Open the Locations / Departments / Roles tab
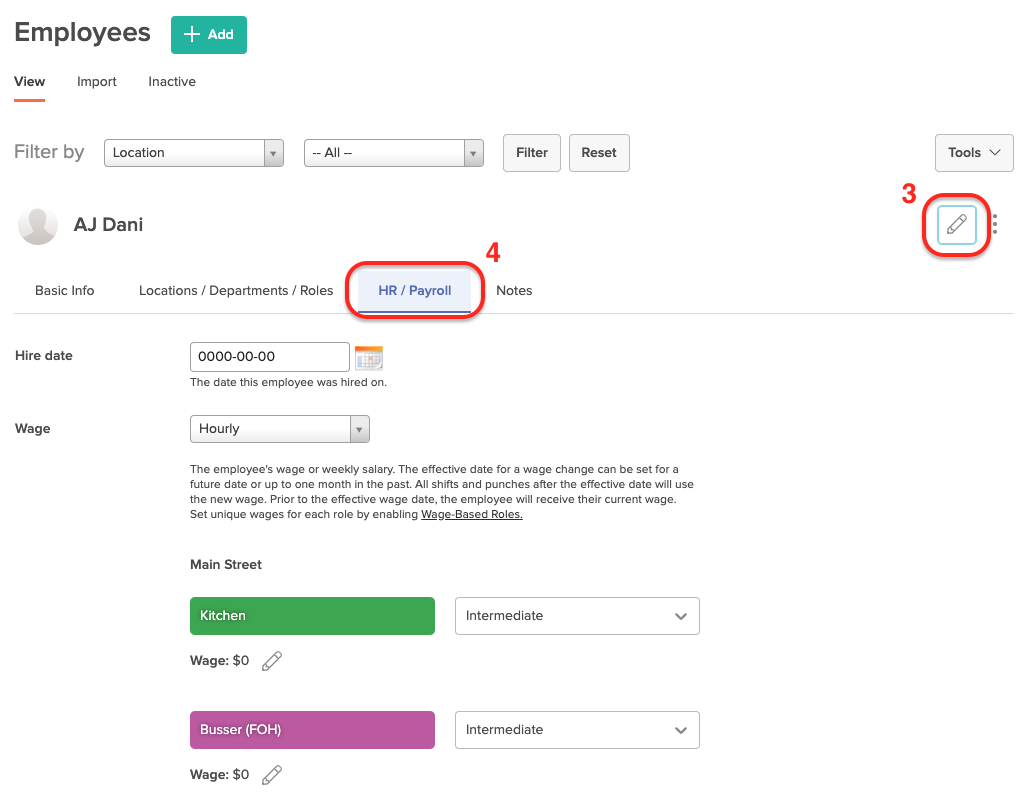Image resolution: width=1026 pixels, height=800 pixels. click(236, 290)
